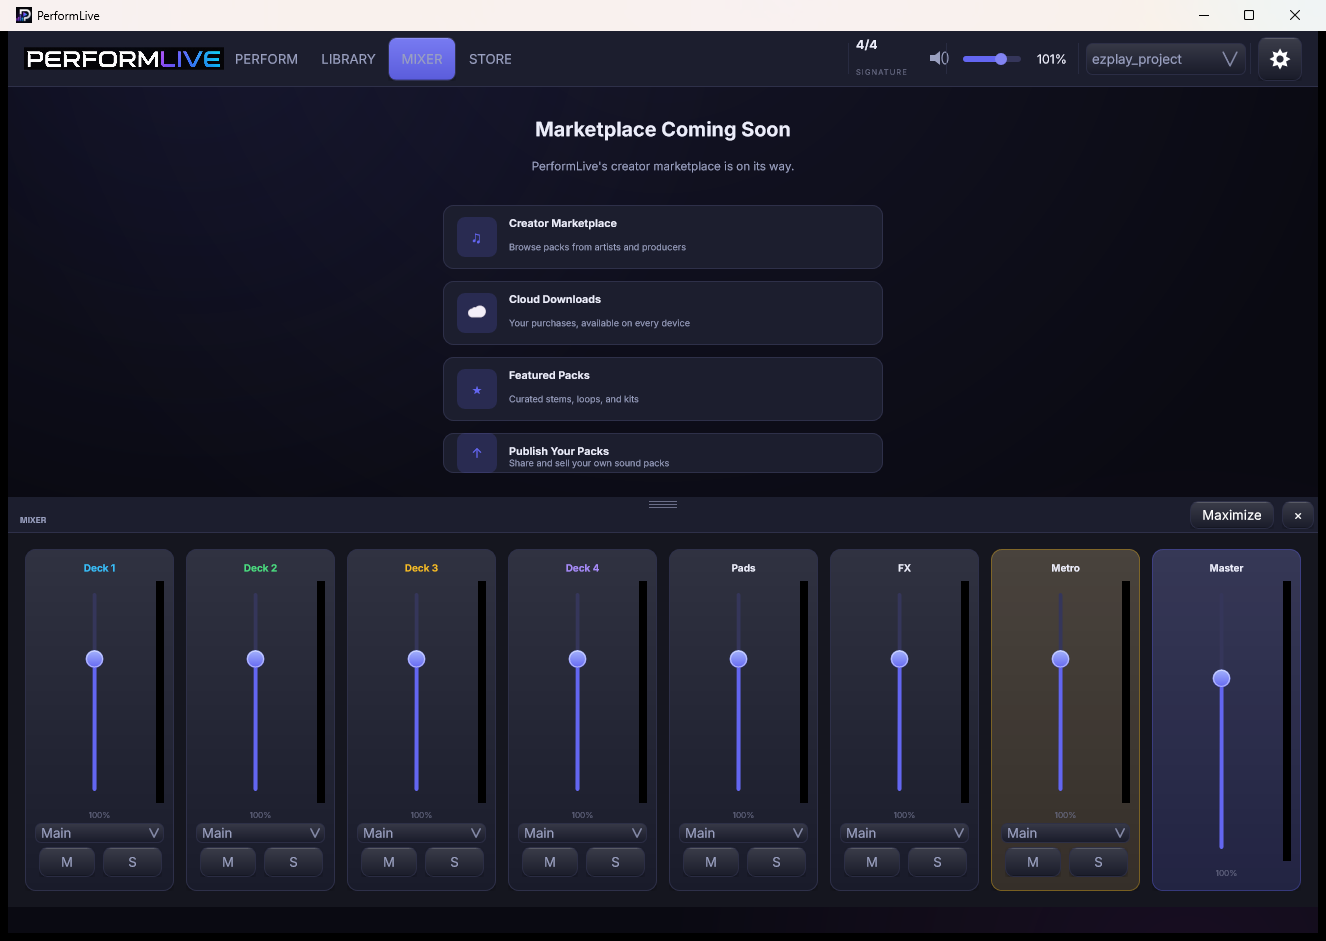This screenshot has height=941, width=1326.
Task: Click the 101% volume readout
Action: click(1051, 59)
